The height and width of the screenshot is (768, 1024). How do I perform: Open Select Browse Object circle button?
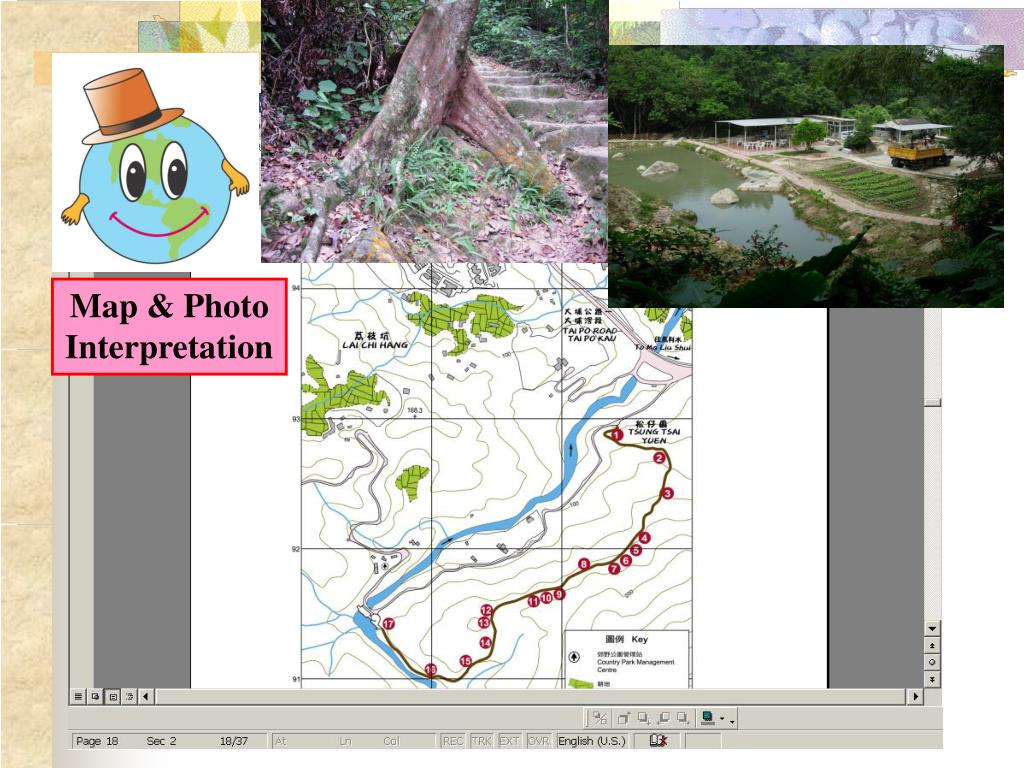(932, 662)
